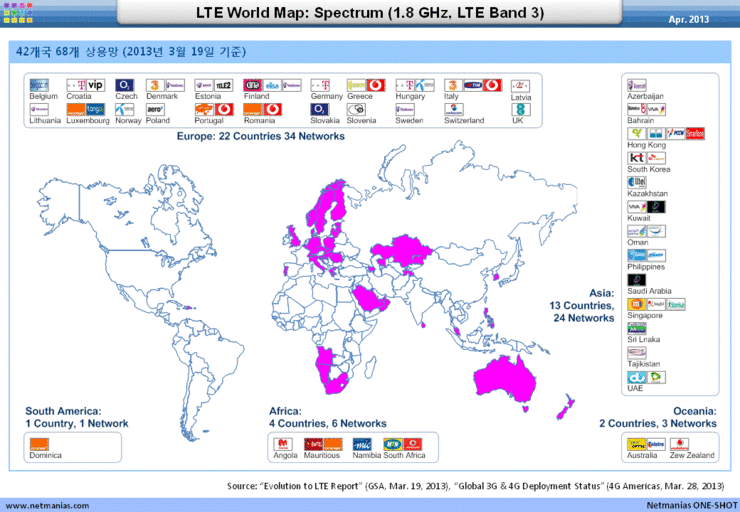Click the highlighted Kazakhstan region on map
Image resolution: width=740 pixels, height=512 pixels.
(x=401, y=250)
